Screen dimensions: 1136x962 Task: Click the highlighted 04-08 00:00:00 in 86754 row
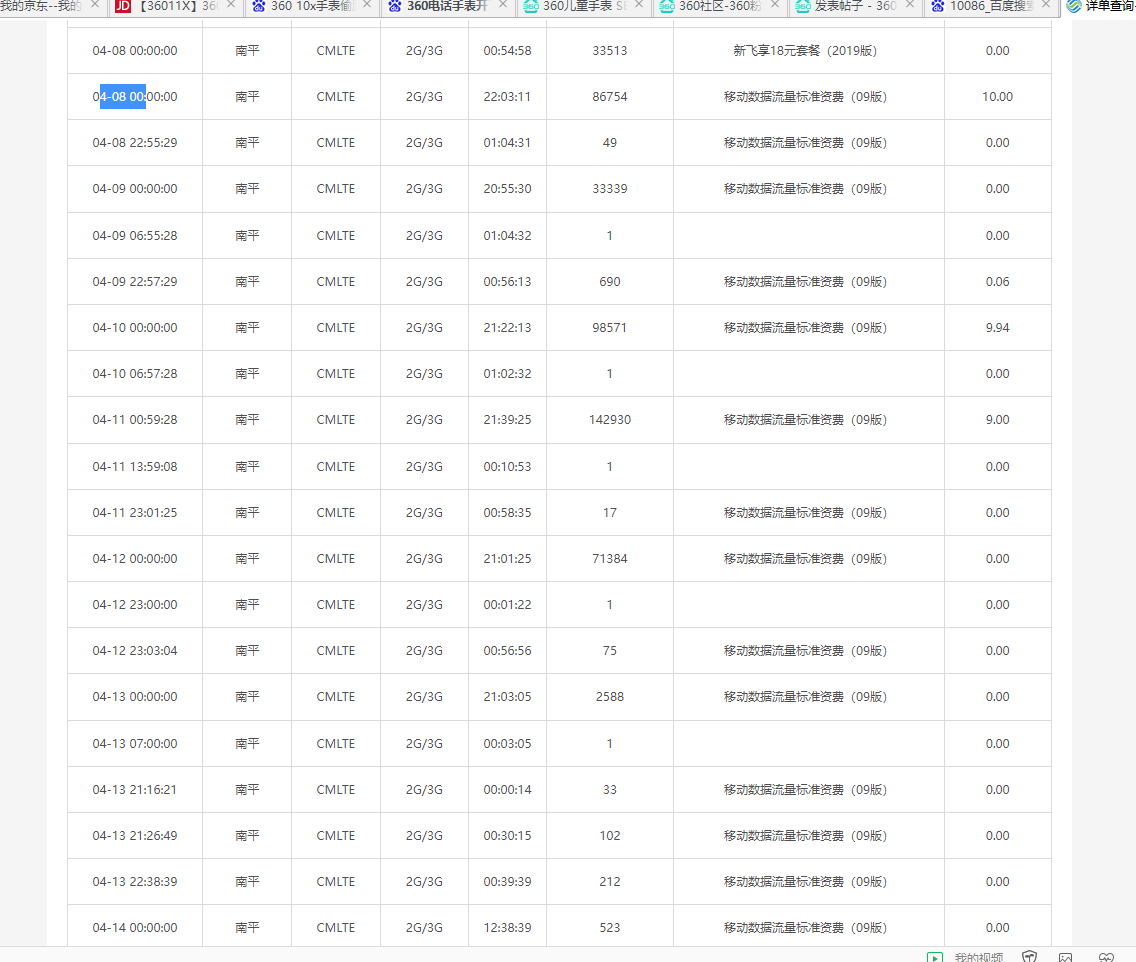135,96
